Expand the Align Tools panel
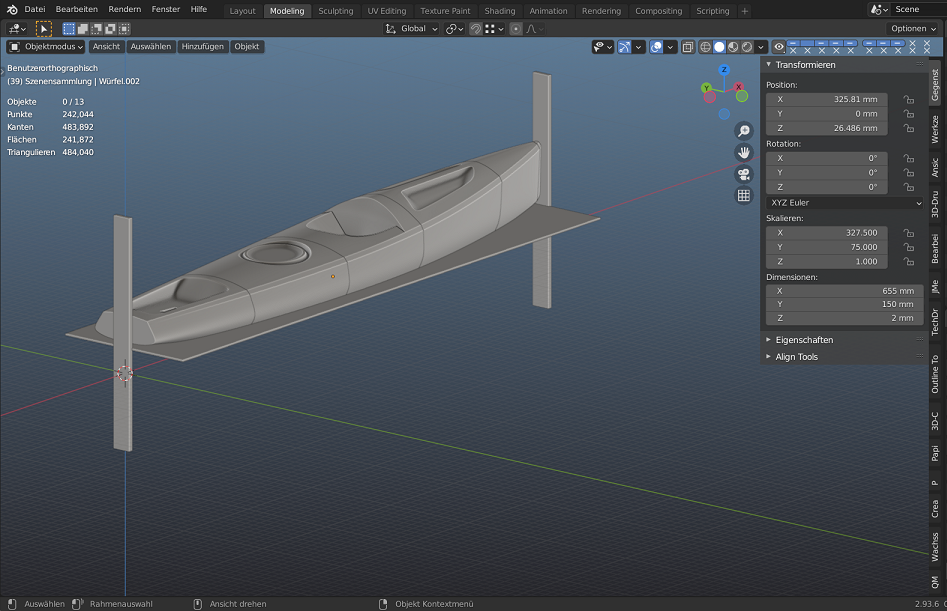This screenshot has height=611, width=947. click(x=796, y=357)
